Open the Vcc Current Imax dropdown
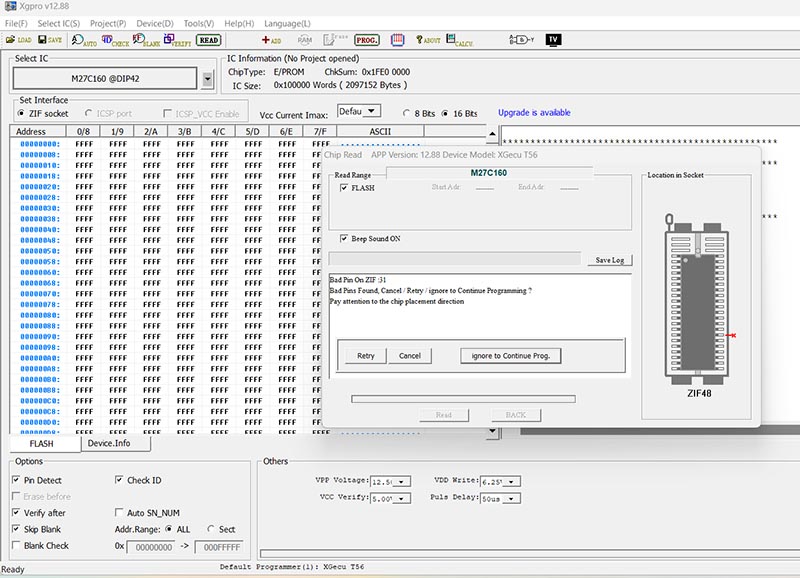 [372, 111]
